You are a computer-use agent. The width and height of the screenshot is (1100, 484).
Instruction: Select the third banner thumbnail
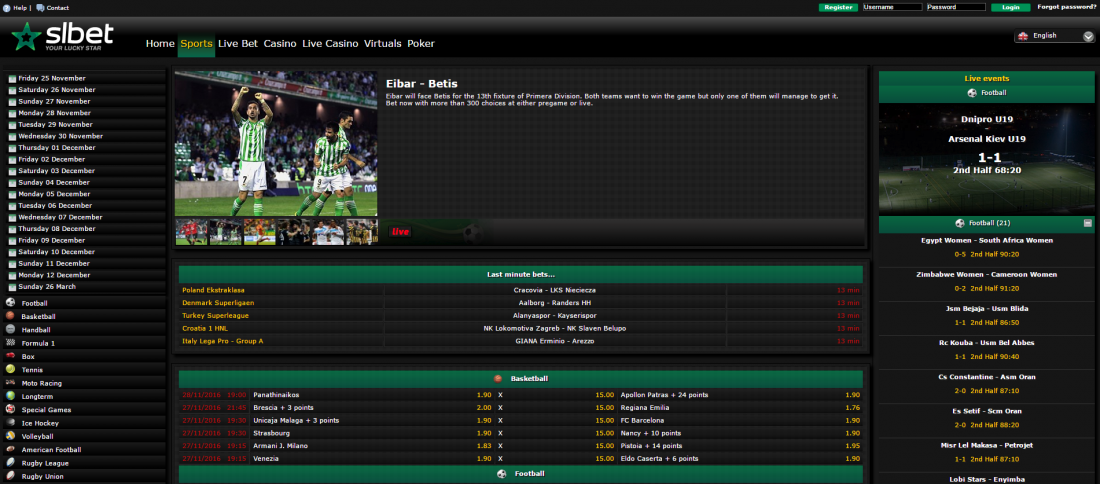pos(260,232)
